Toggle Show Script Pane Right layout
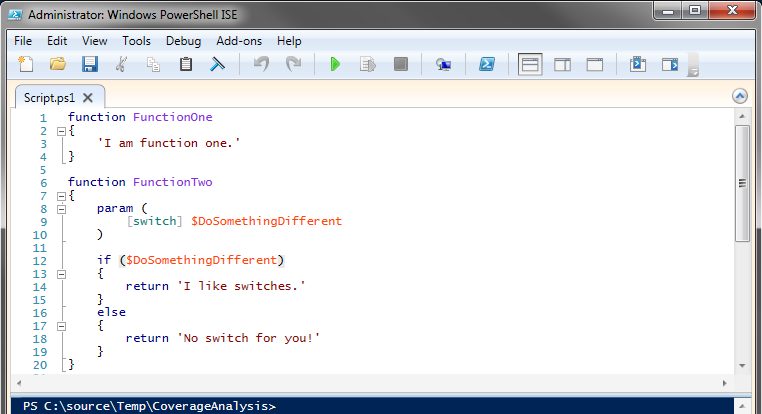The height and width of the screenshot is (414, 762). 562,65
